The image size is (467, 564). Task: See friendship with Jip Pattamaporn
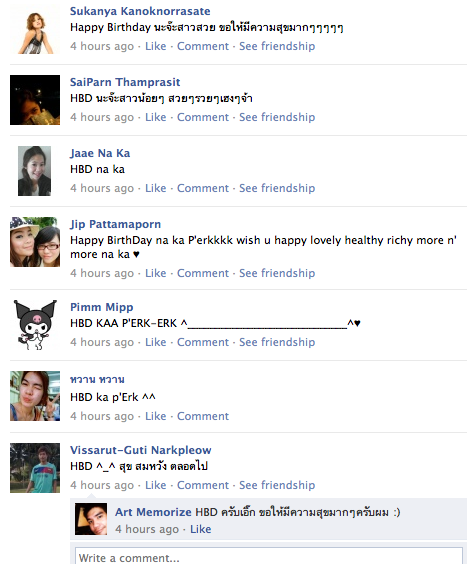(277, 273)
